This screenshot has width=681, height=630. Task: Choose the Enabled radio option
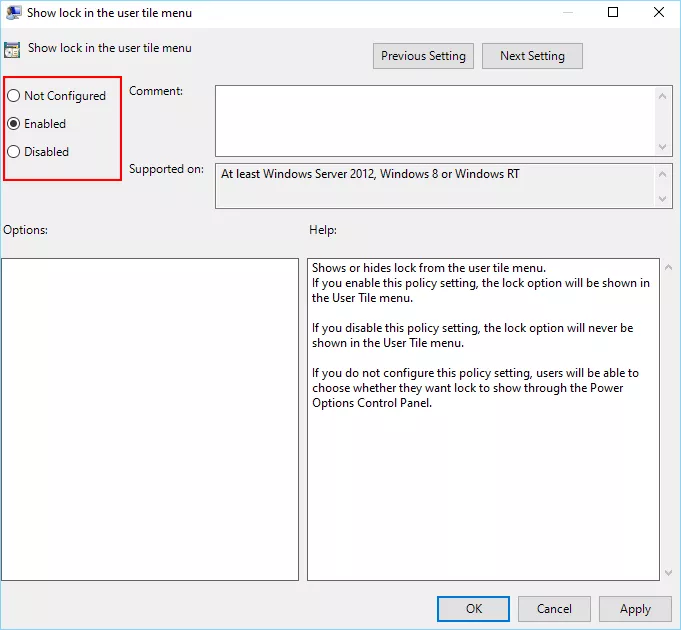[x=13, y=124]
